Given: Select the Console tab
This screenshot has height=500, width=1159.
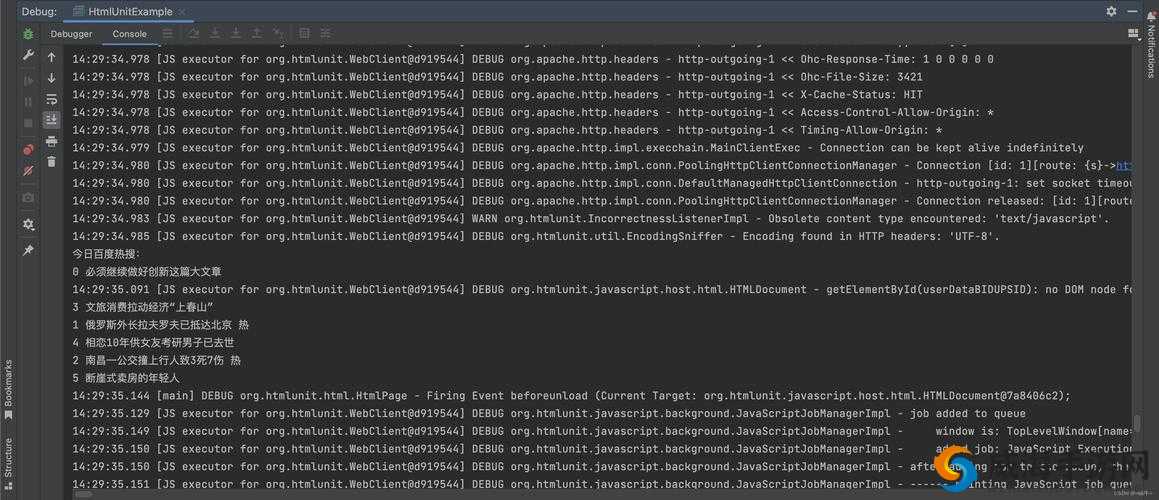Looking at the screenshot, I should [129, 34].
